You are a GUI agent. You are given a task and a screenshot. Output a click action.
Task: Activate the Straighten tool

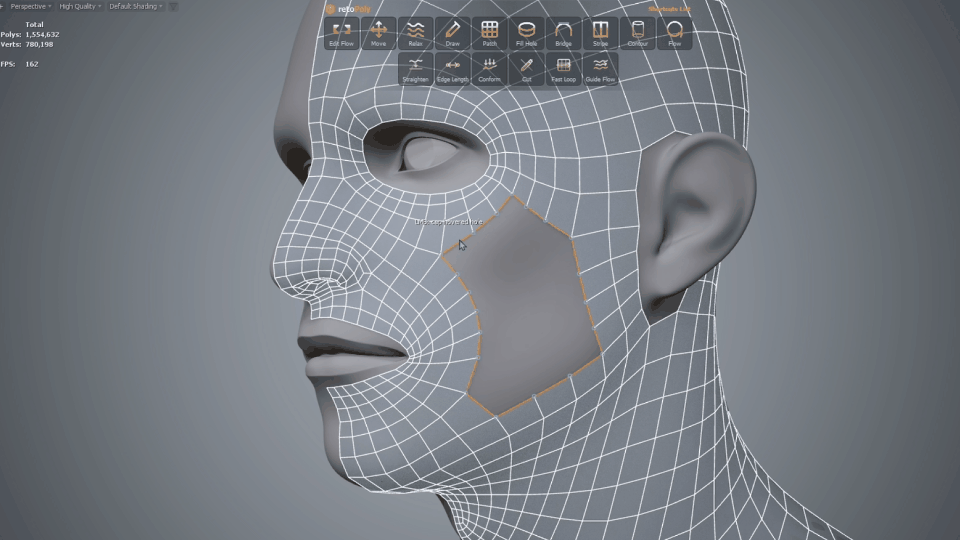coord(415,69)
